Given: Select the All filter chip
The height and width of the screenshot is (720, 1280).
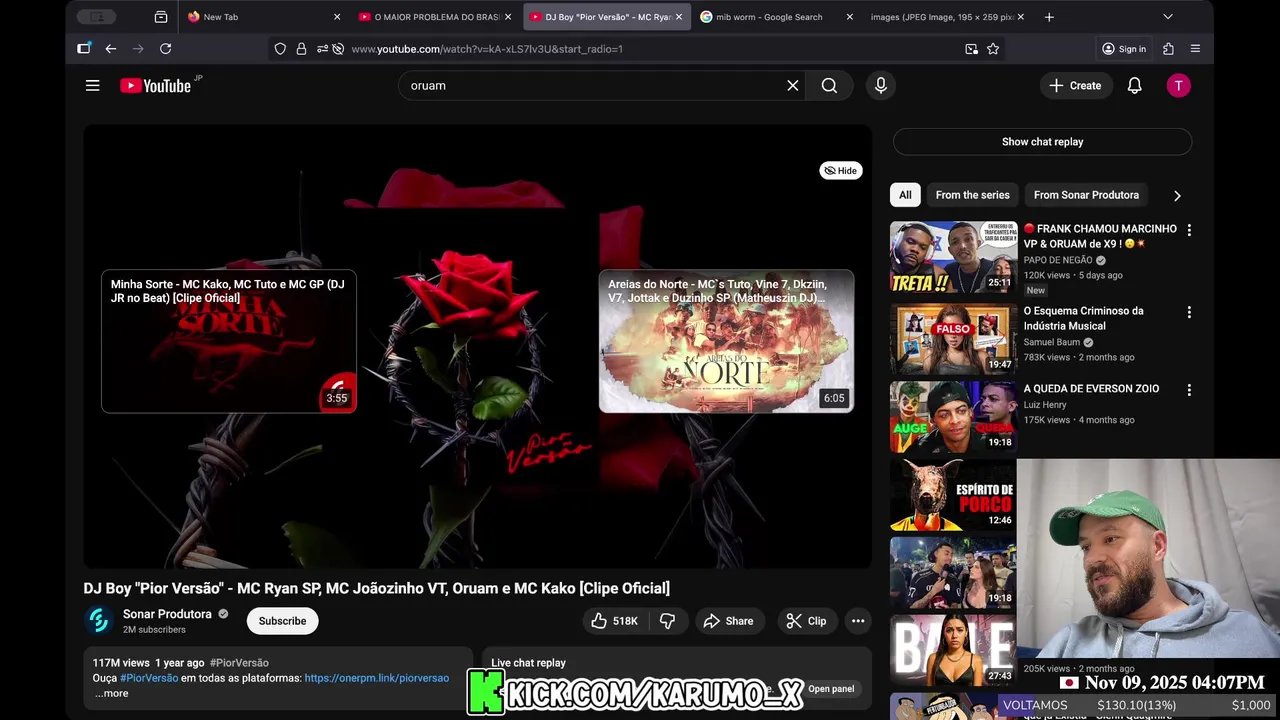Looking at the screenshot, I should [905, 195].
